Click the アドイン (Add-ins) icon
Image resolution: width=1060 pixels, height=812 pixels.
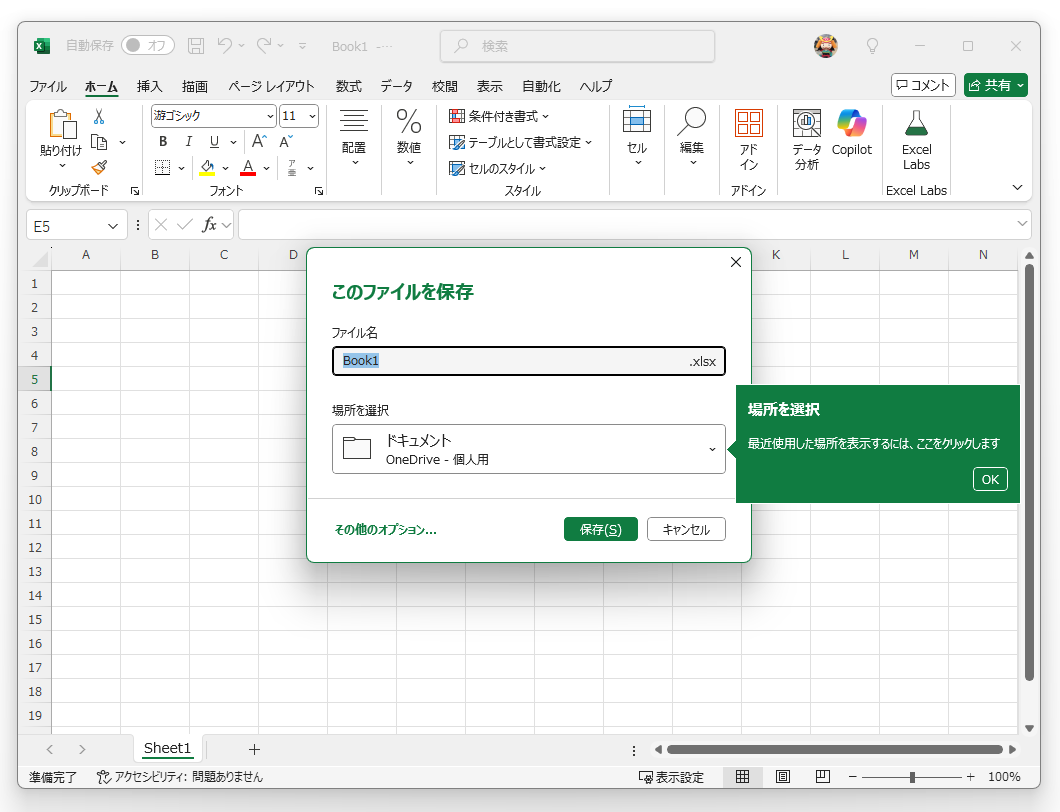(748, 135)
